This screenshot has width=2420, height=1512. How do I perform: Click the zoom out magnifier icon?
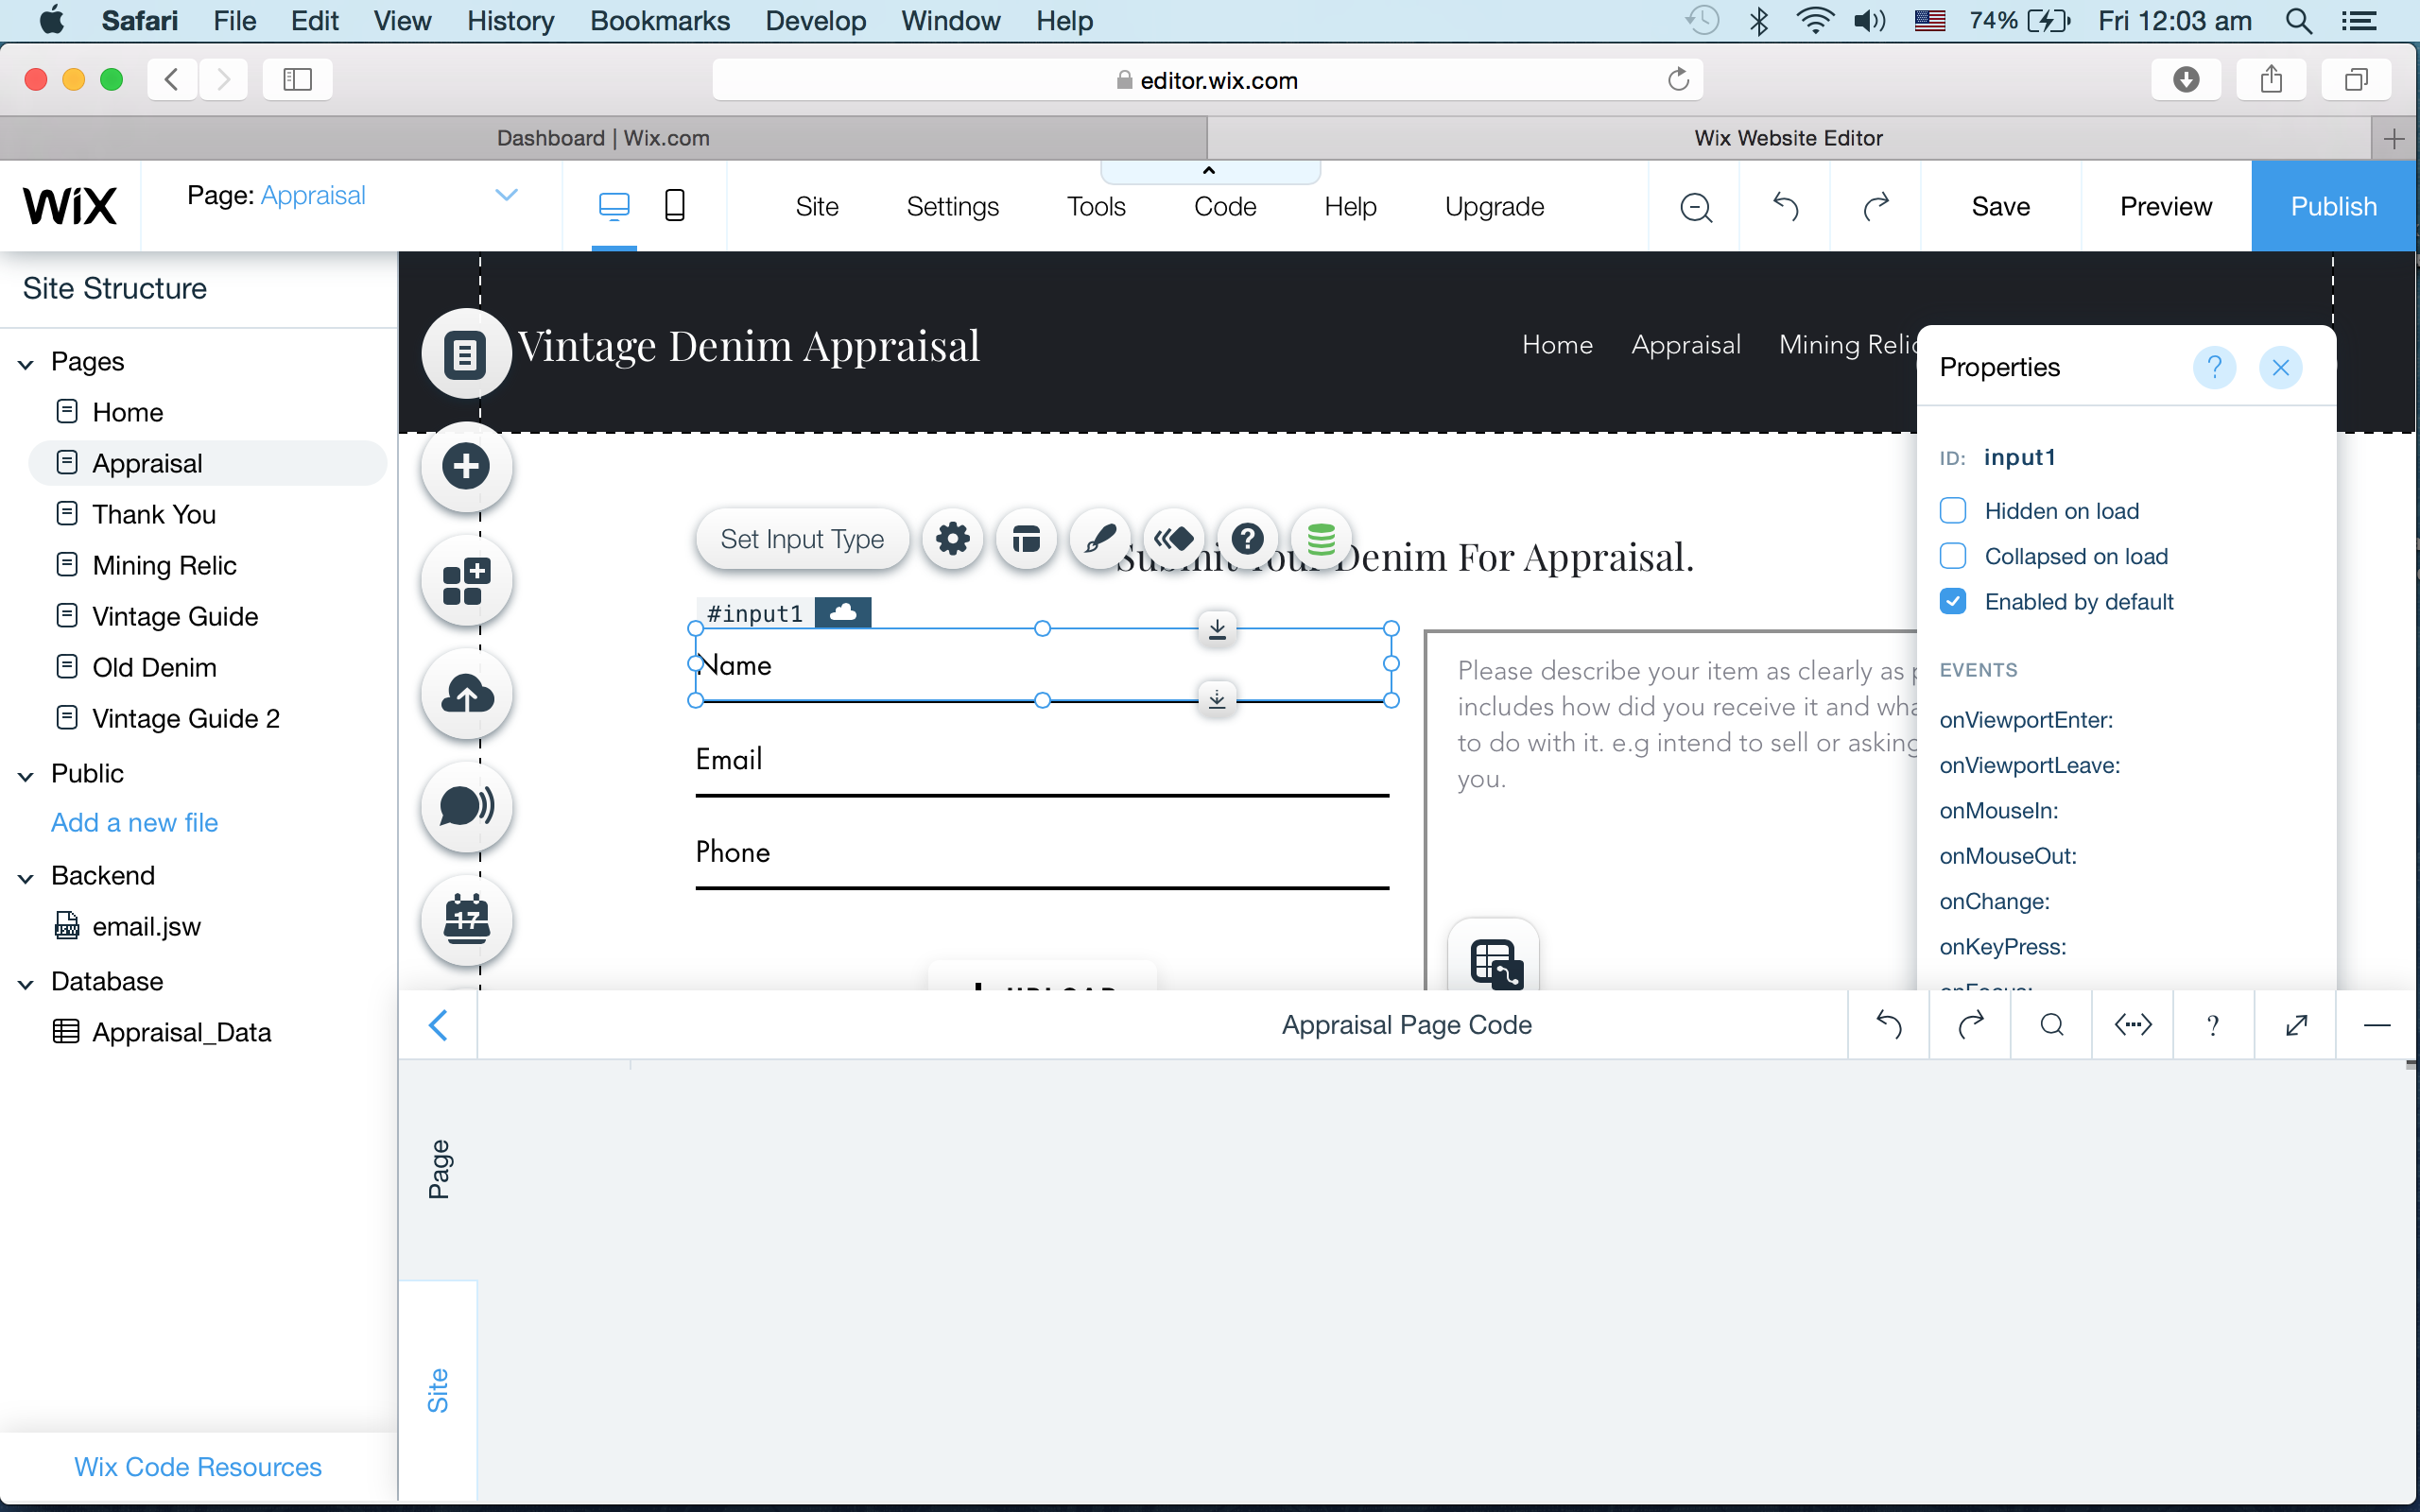(1695, 207)
